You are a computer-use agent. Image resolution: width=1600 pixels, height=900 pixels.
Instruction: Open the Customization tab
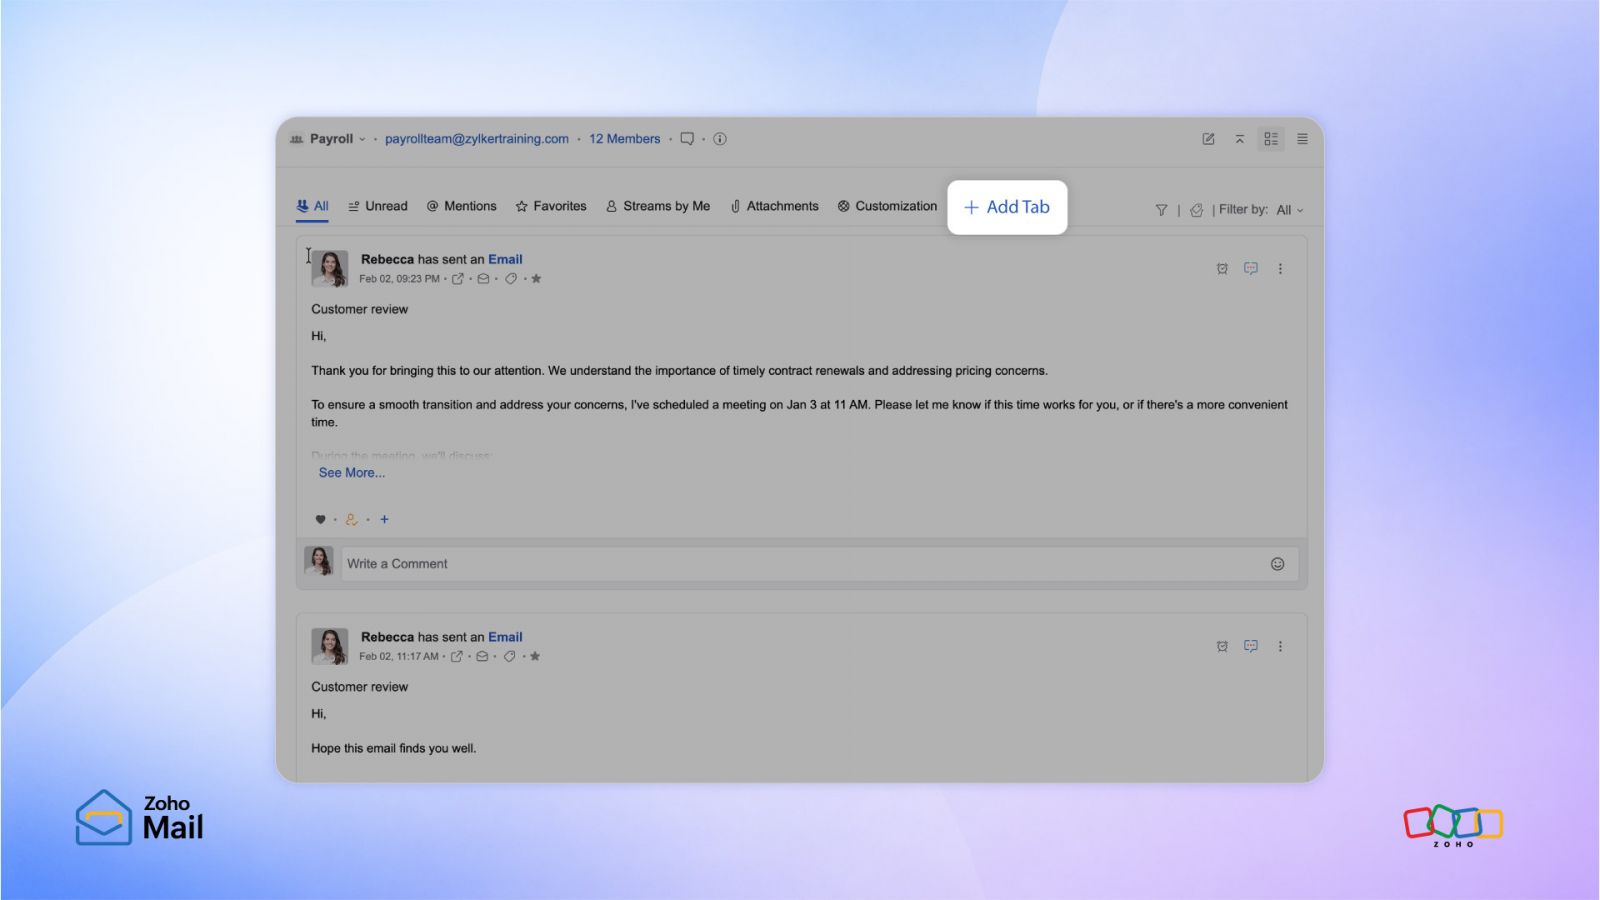coord(887,206)
